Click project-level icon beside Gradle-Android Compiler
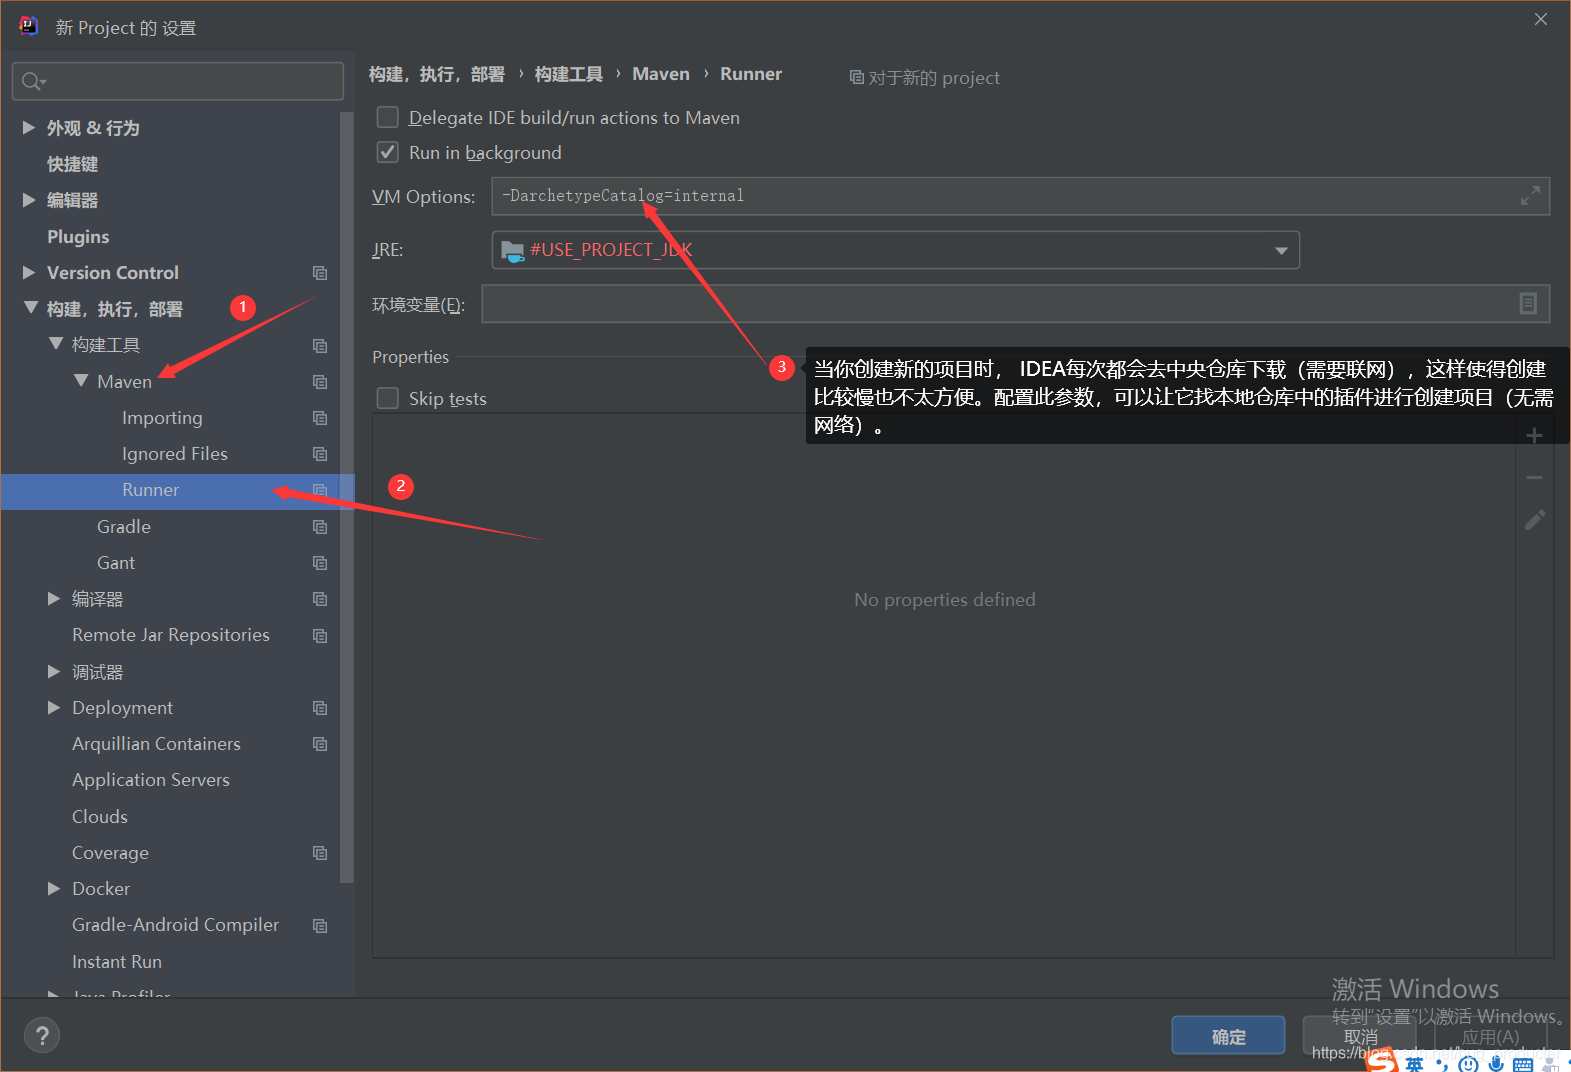 click(320, 926)
